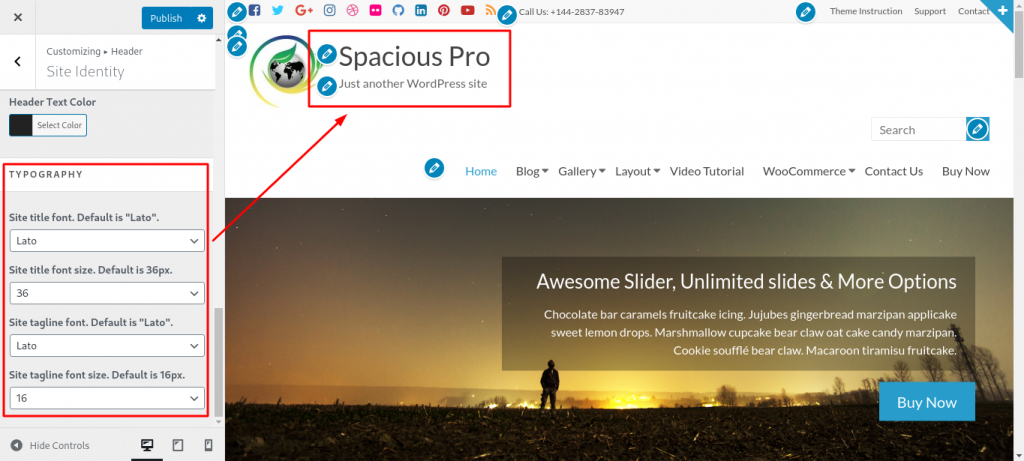Open the Header Text Color swatch
The image size is (1024, 461).
[21, 125]
